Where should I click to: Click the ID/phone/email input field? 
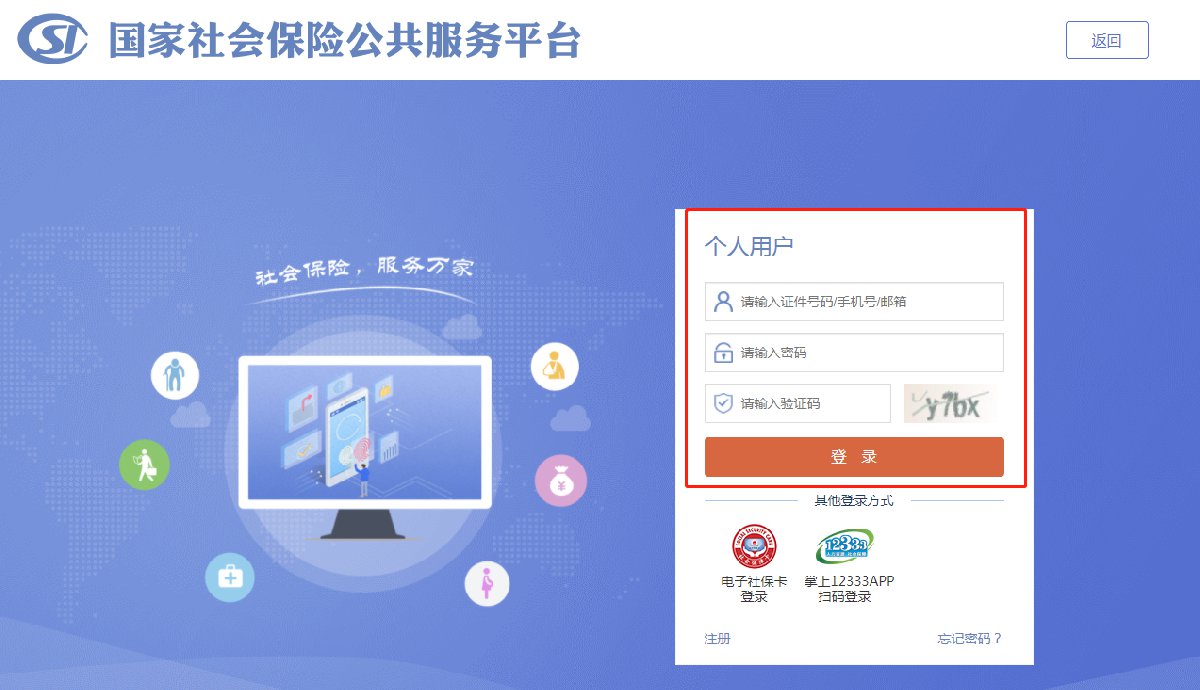[x=854, y=301]
